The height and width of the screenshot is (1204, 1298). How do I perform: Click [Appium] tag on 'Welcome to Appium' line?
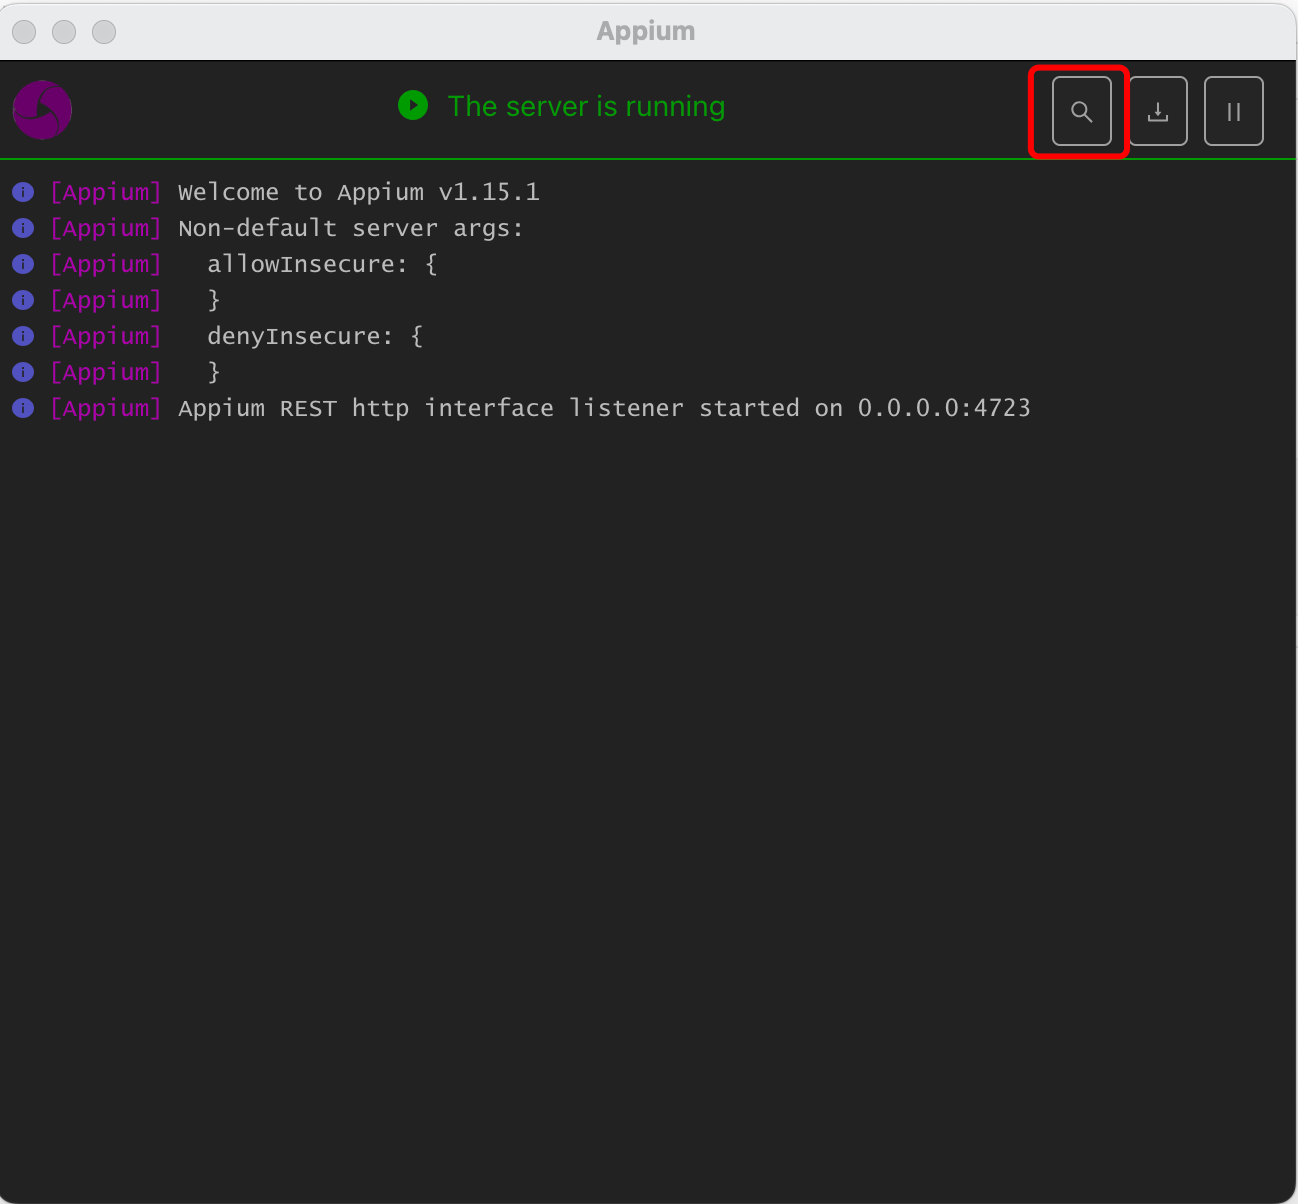coord(106,192)
